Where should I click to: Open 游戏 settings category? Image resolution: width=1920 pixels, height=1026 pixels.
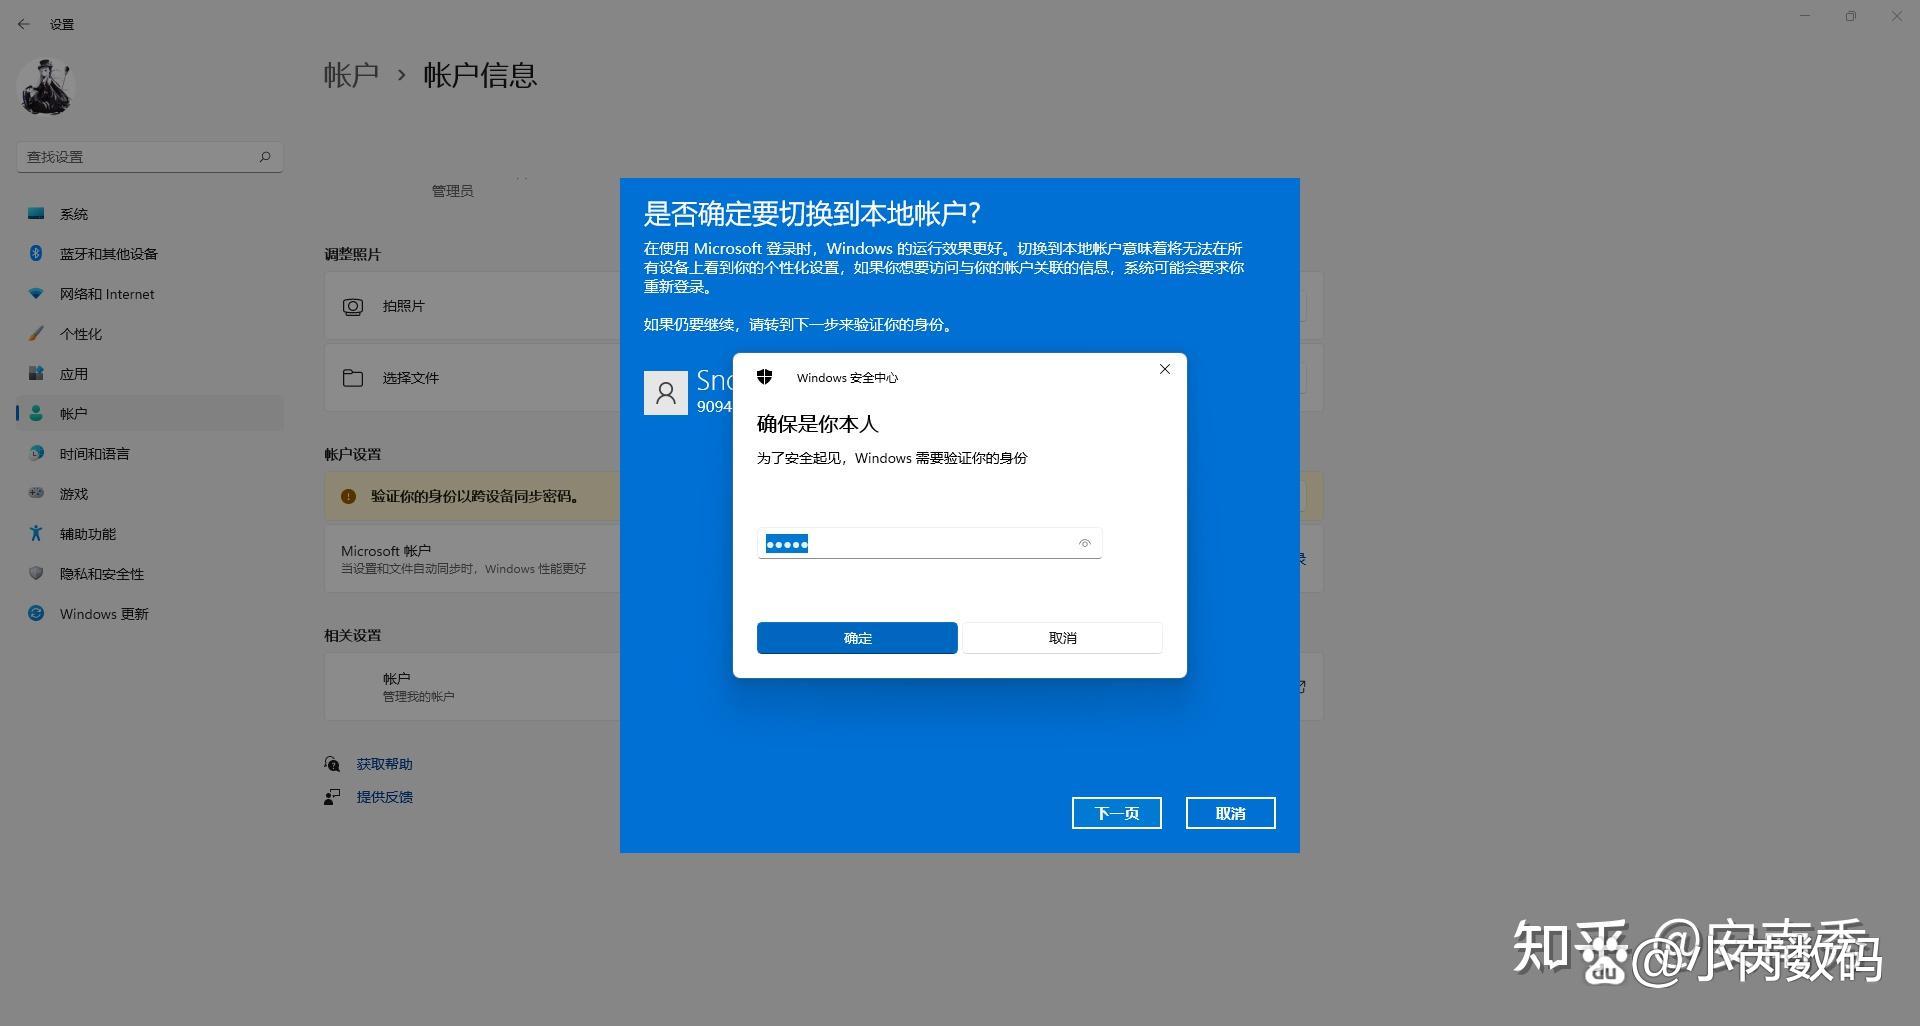[x=150, y=494]
